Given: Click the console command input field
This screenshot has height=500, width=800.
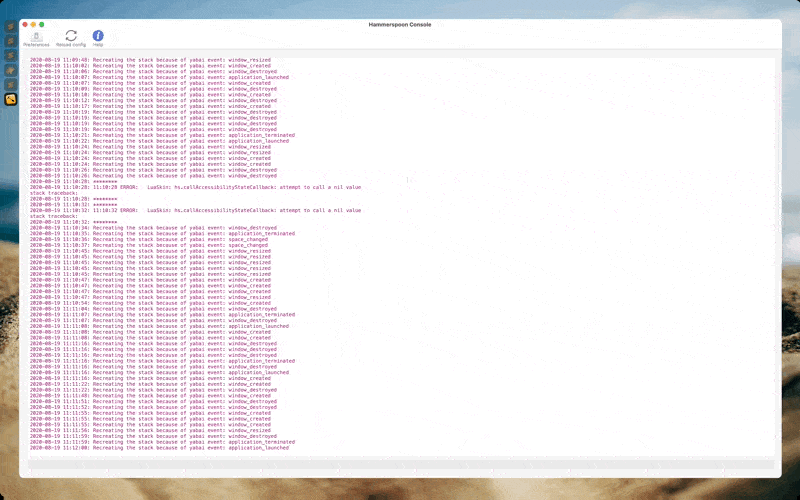Looking at the screenshot, I should click(401, 464).
